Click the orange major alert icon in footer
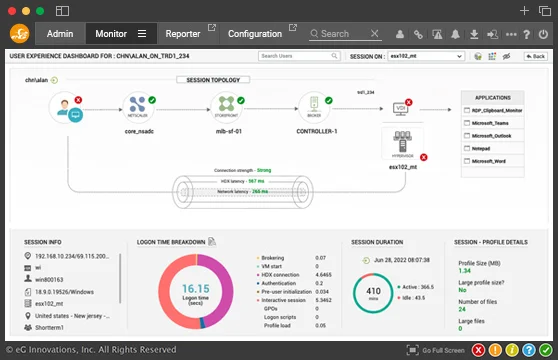This screenshot has width=558, height=360. (495, 350)
